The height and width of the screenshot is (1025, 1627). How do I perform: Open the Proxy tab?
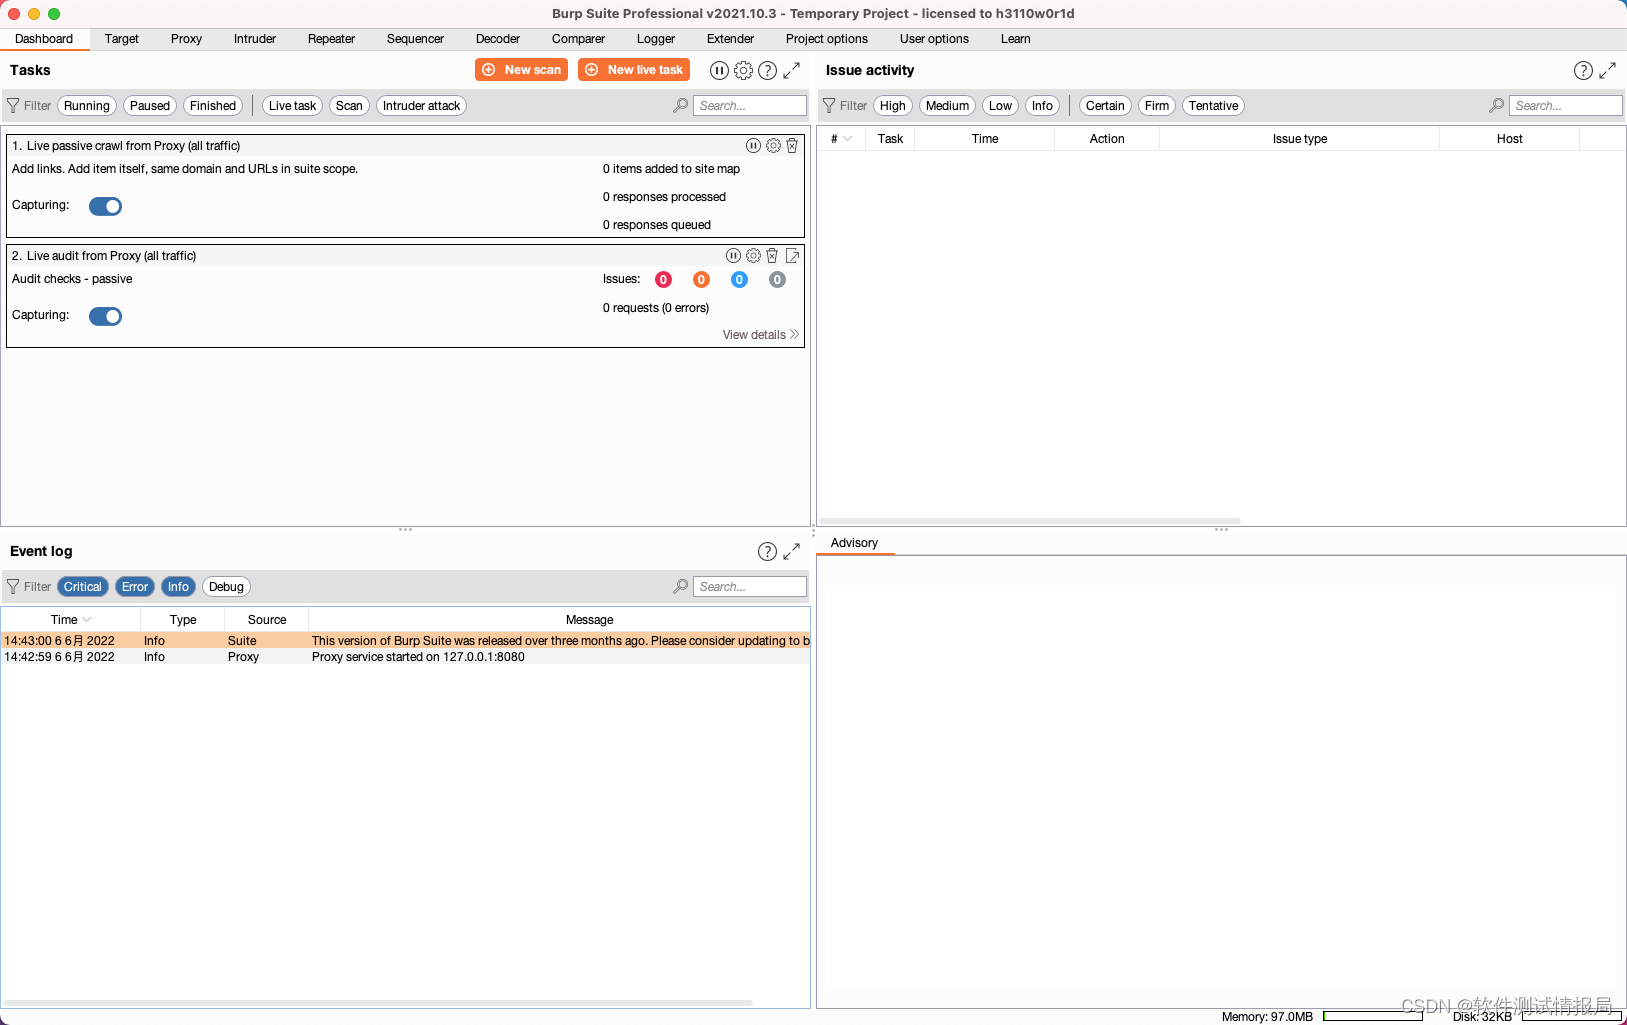186,39
